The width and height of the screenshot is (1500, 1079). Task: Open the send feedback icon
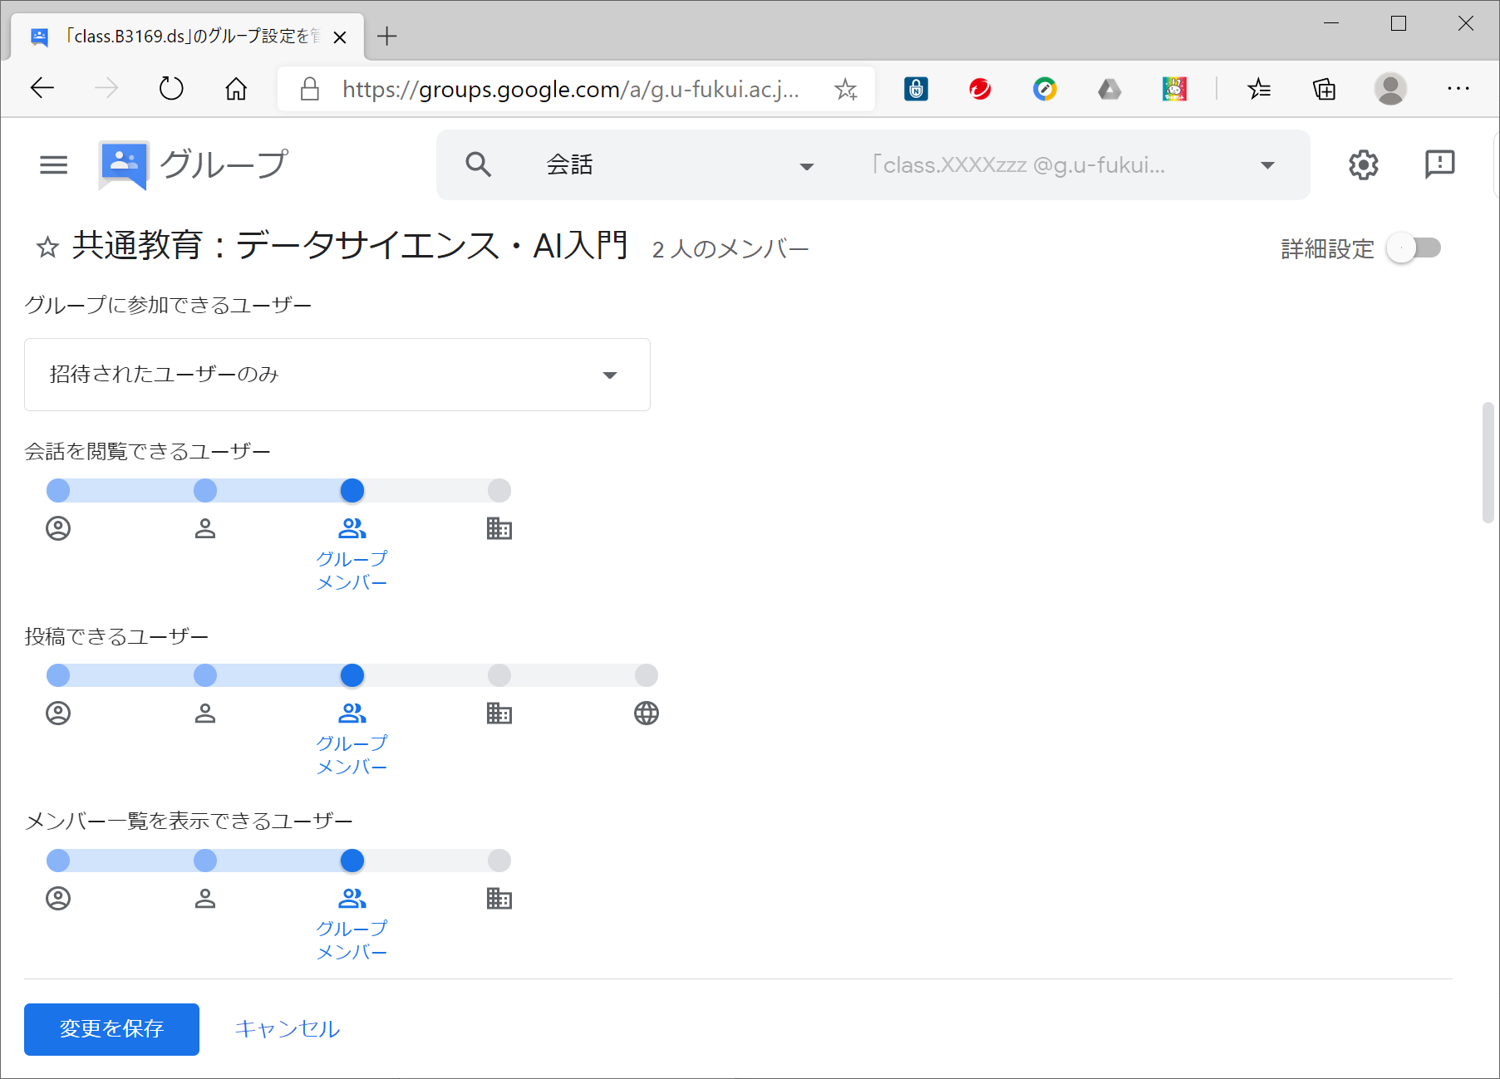(x=1439, y=165)
